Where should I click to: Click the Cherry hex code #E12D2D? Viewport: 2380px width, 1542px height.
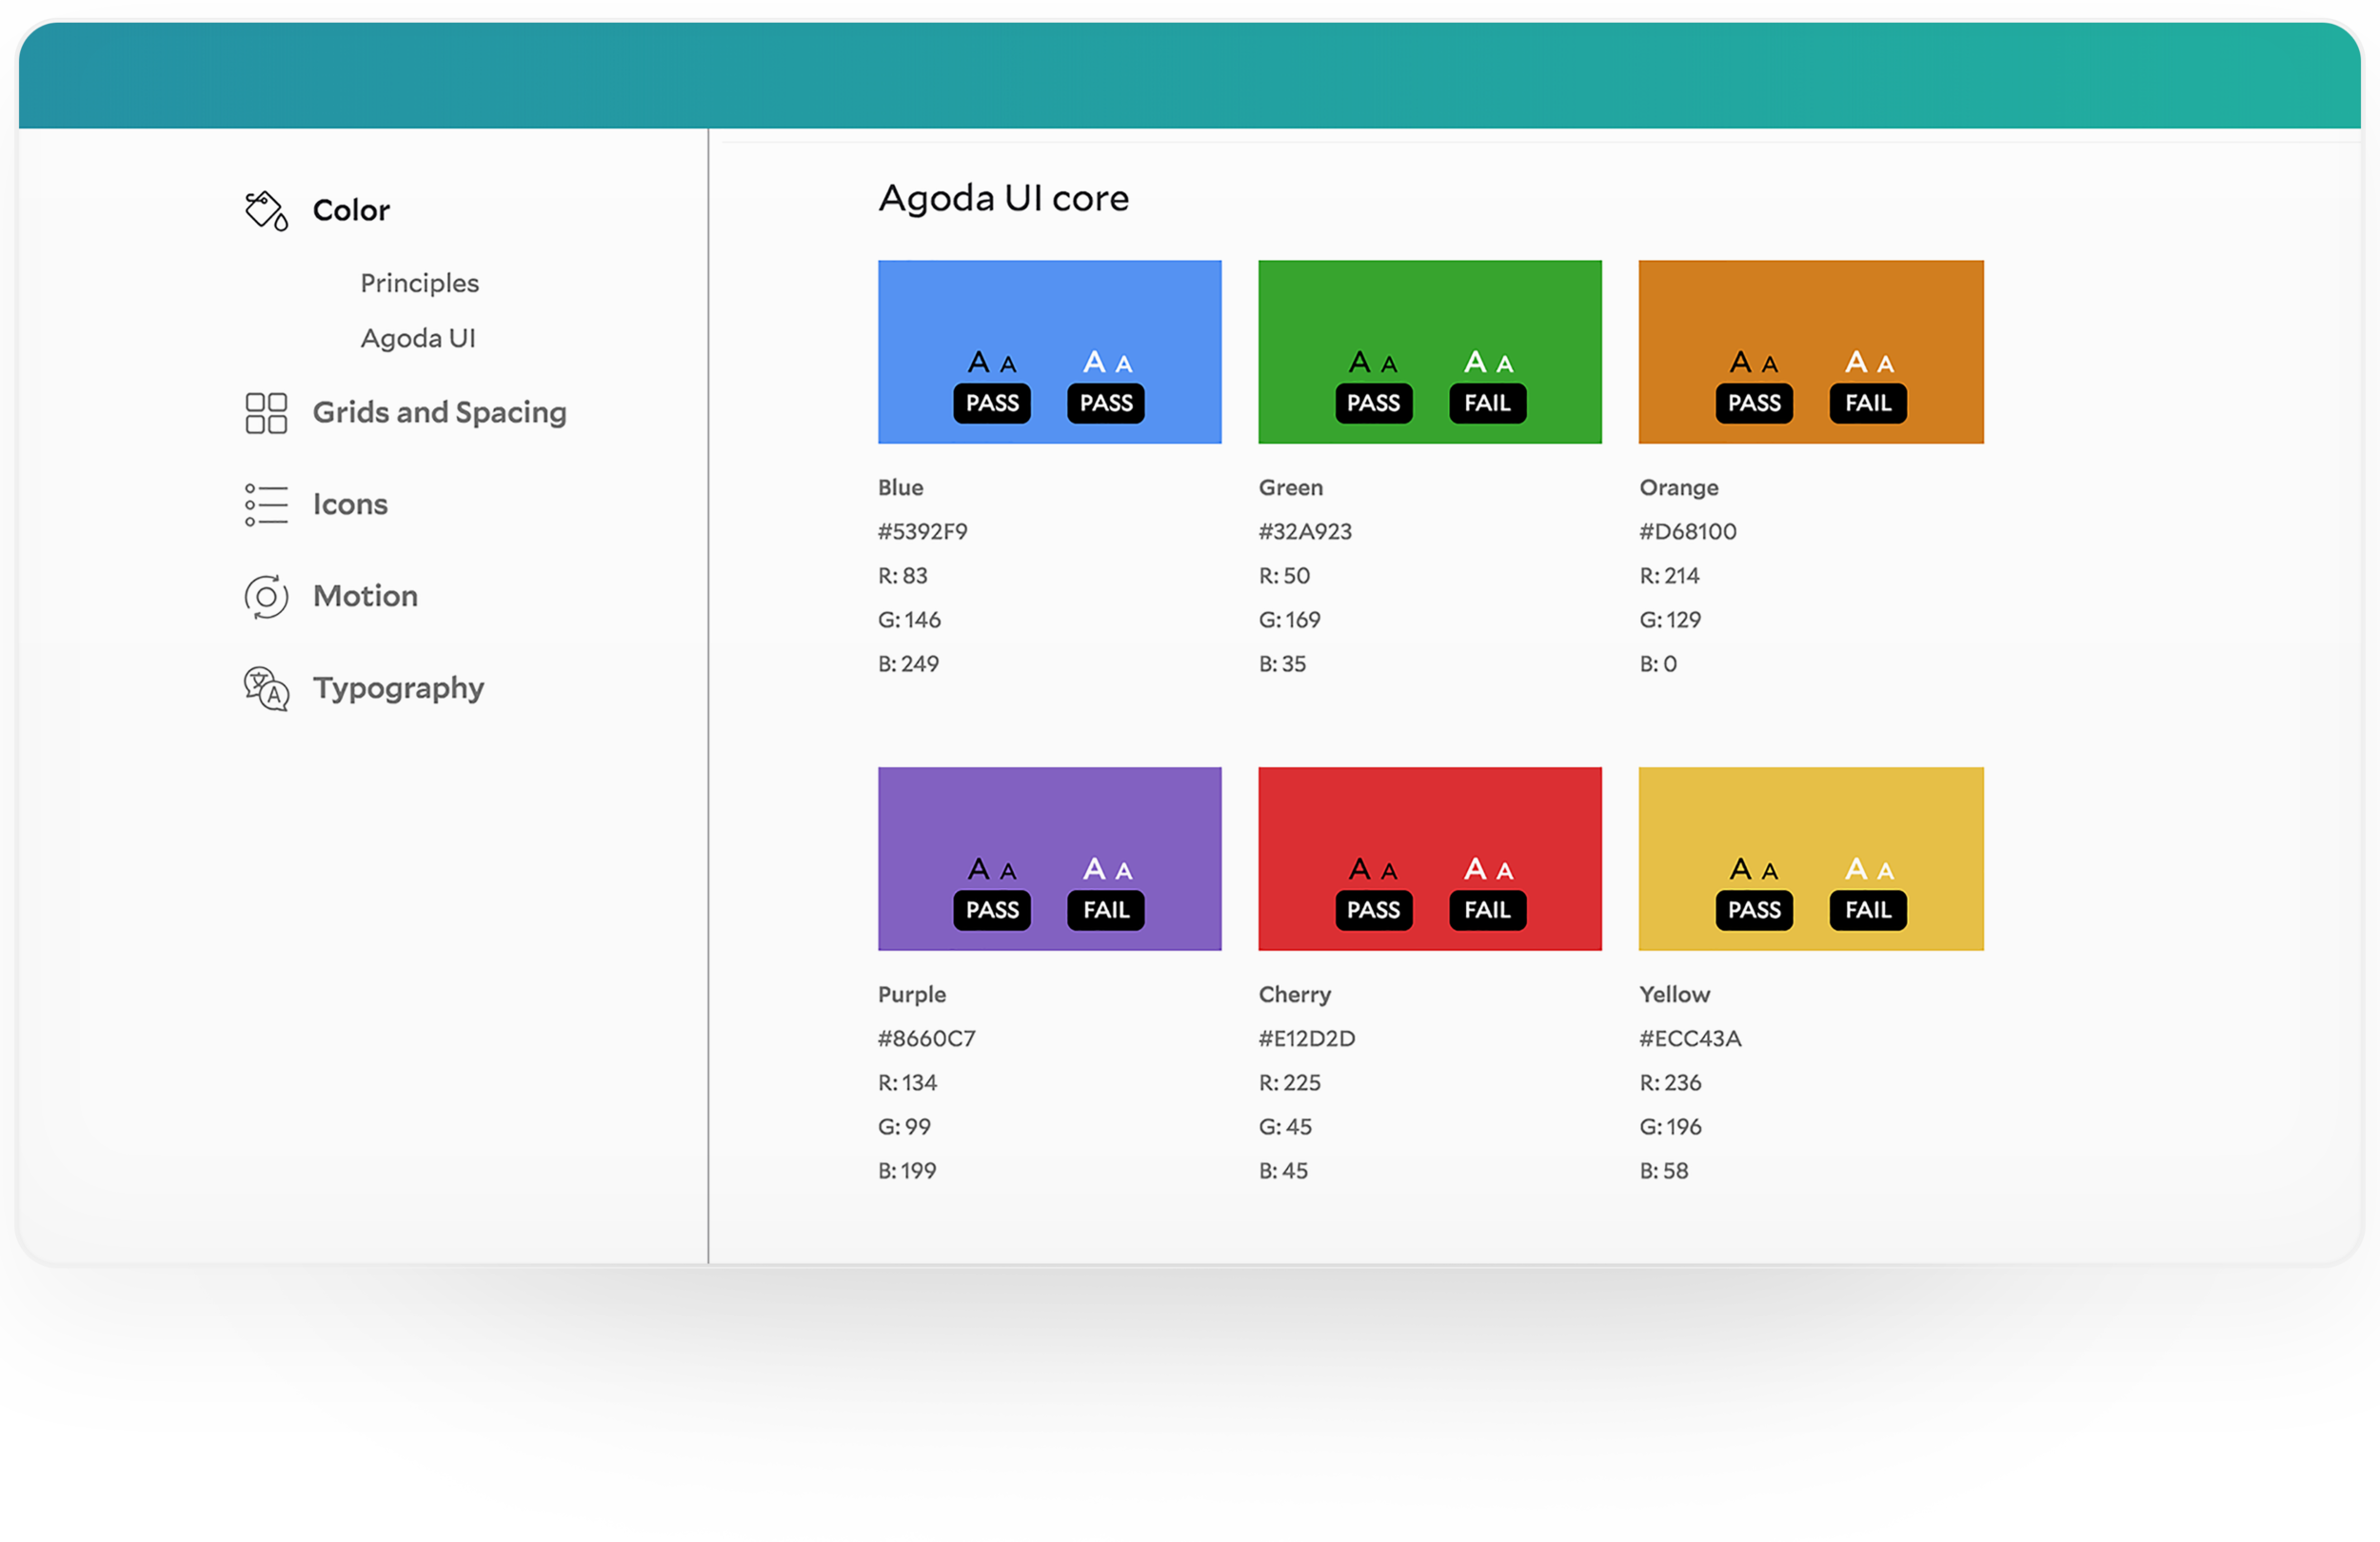(x=1306, y=1038)
